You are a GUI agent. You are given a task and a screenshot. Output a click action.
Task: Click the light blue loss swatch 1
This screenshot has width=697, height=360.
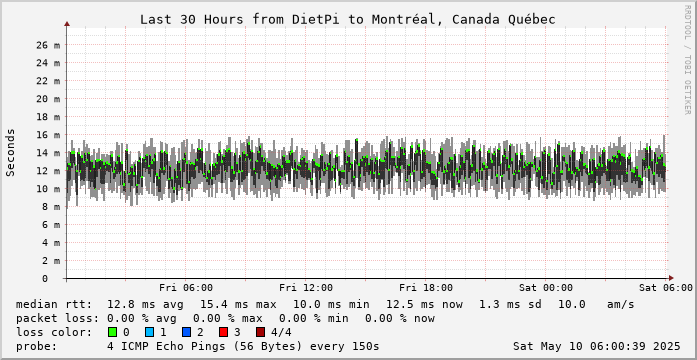[149, 332]
